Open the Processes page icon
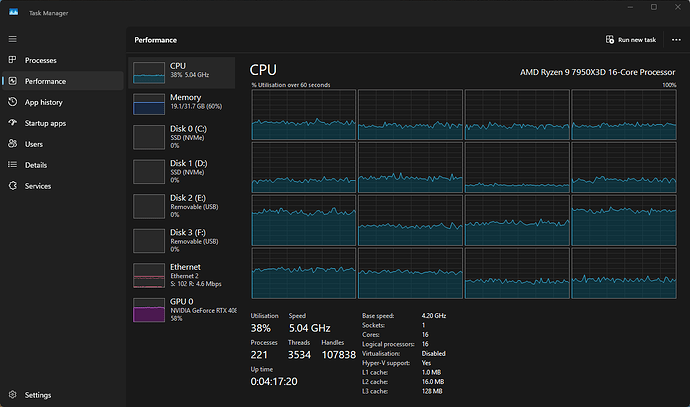Viewport: 690px width, 407px height. [13, 60]
